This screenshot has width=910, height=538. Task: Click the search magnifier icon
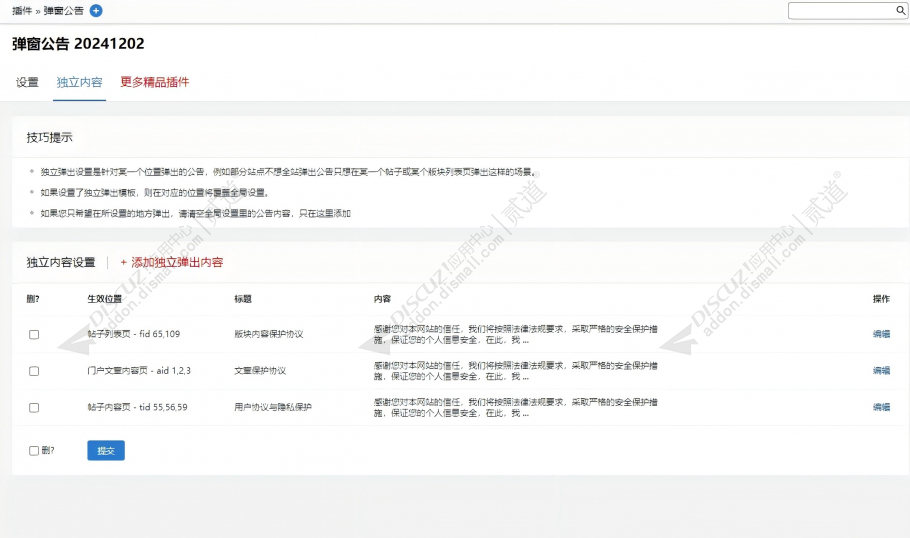tap(901, 10)
